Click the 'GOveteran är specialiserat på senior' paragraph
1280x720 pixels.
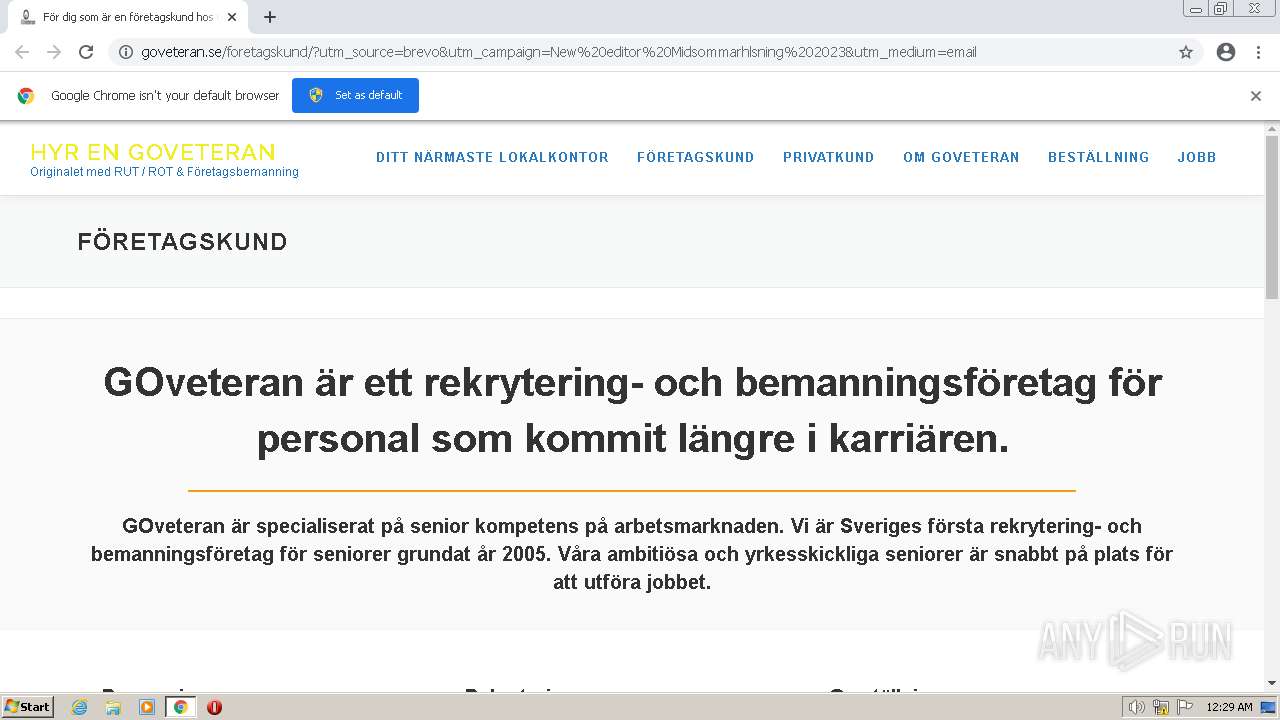point(632,554)
